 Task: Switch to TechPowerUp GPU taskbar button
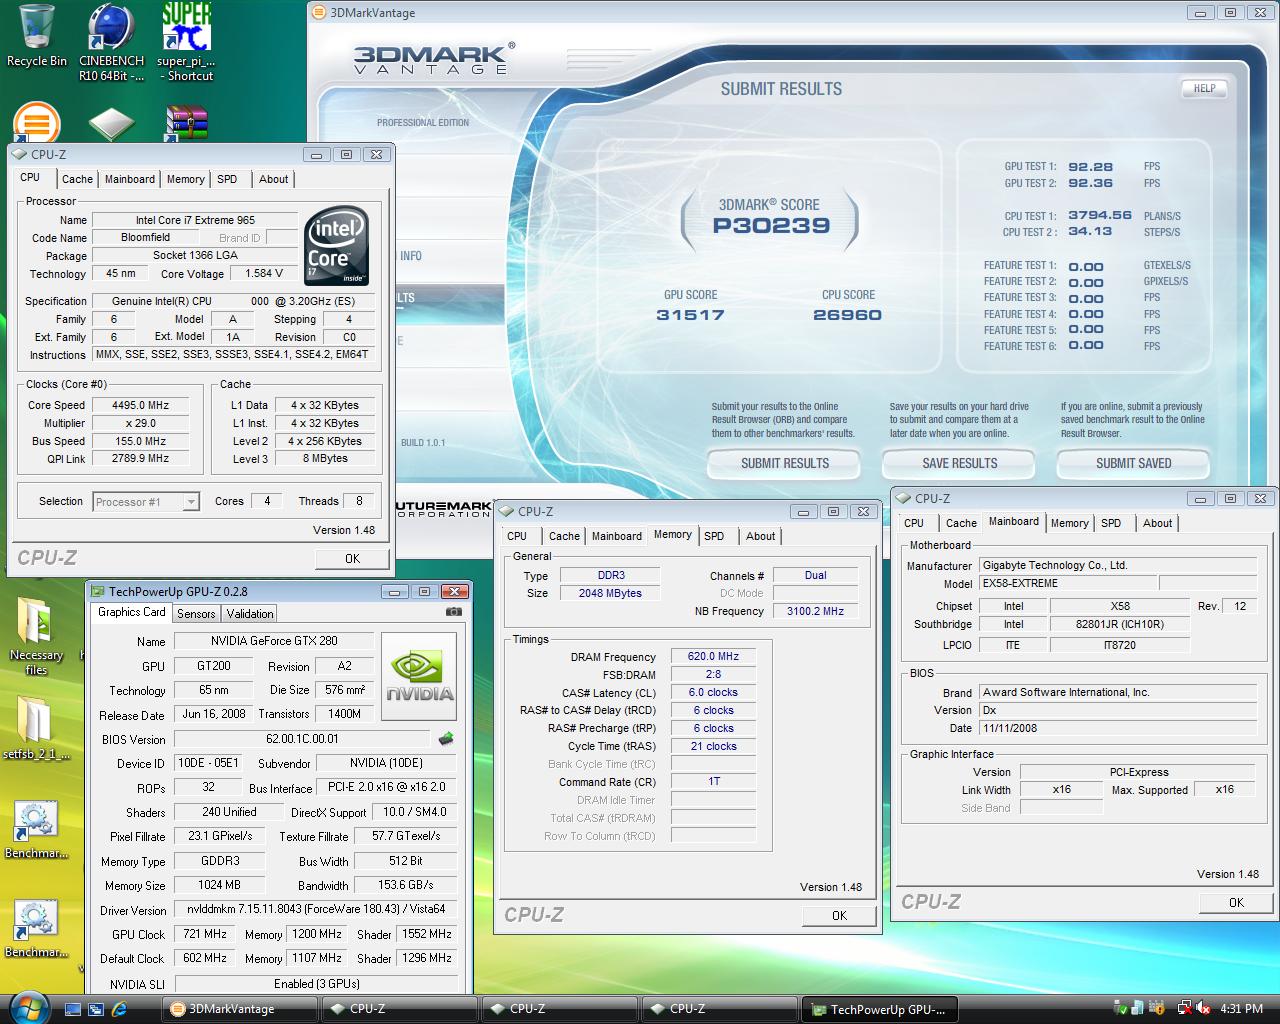881,1009
